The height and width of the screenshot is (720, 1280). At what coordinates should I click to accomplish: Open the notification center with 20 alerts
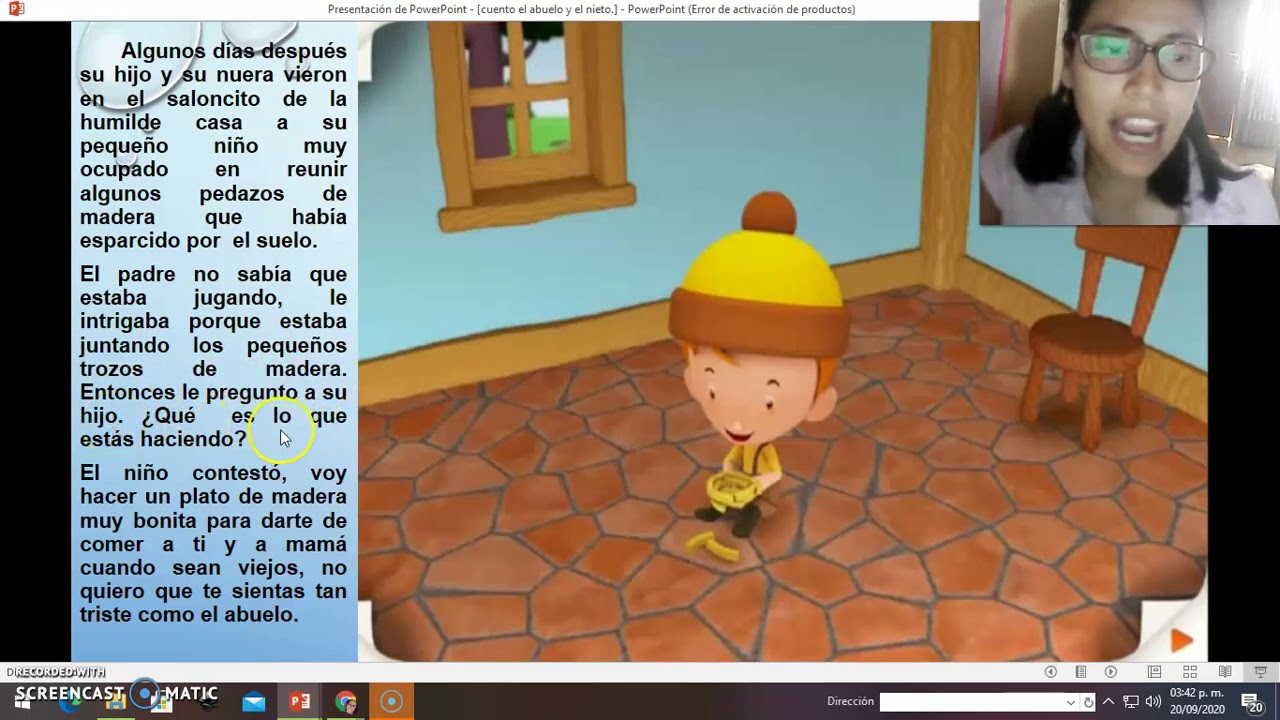[x=1252, y=702]
